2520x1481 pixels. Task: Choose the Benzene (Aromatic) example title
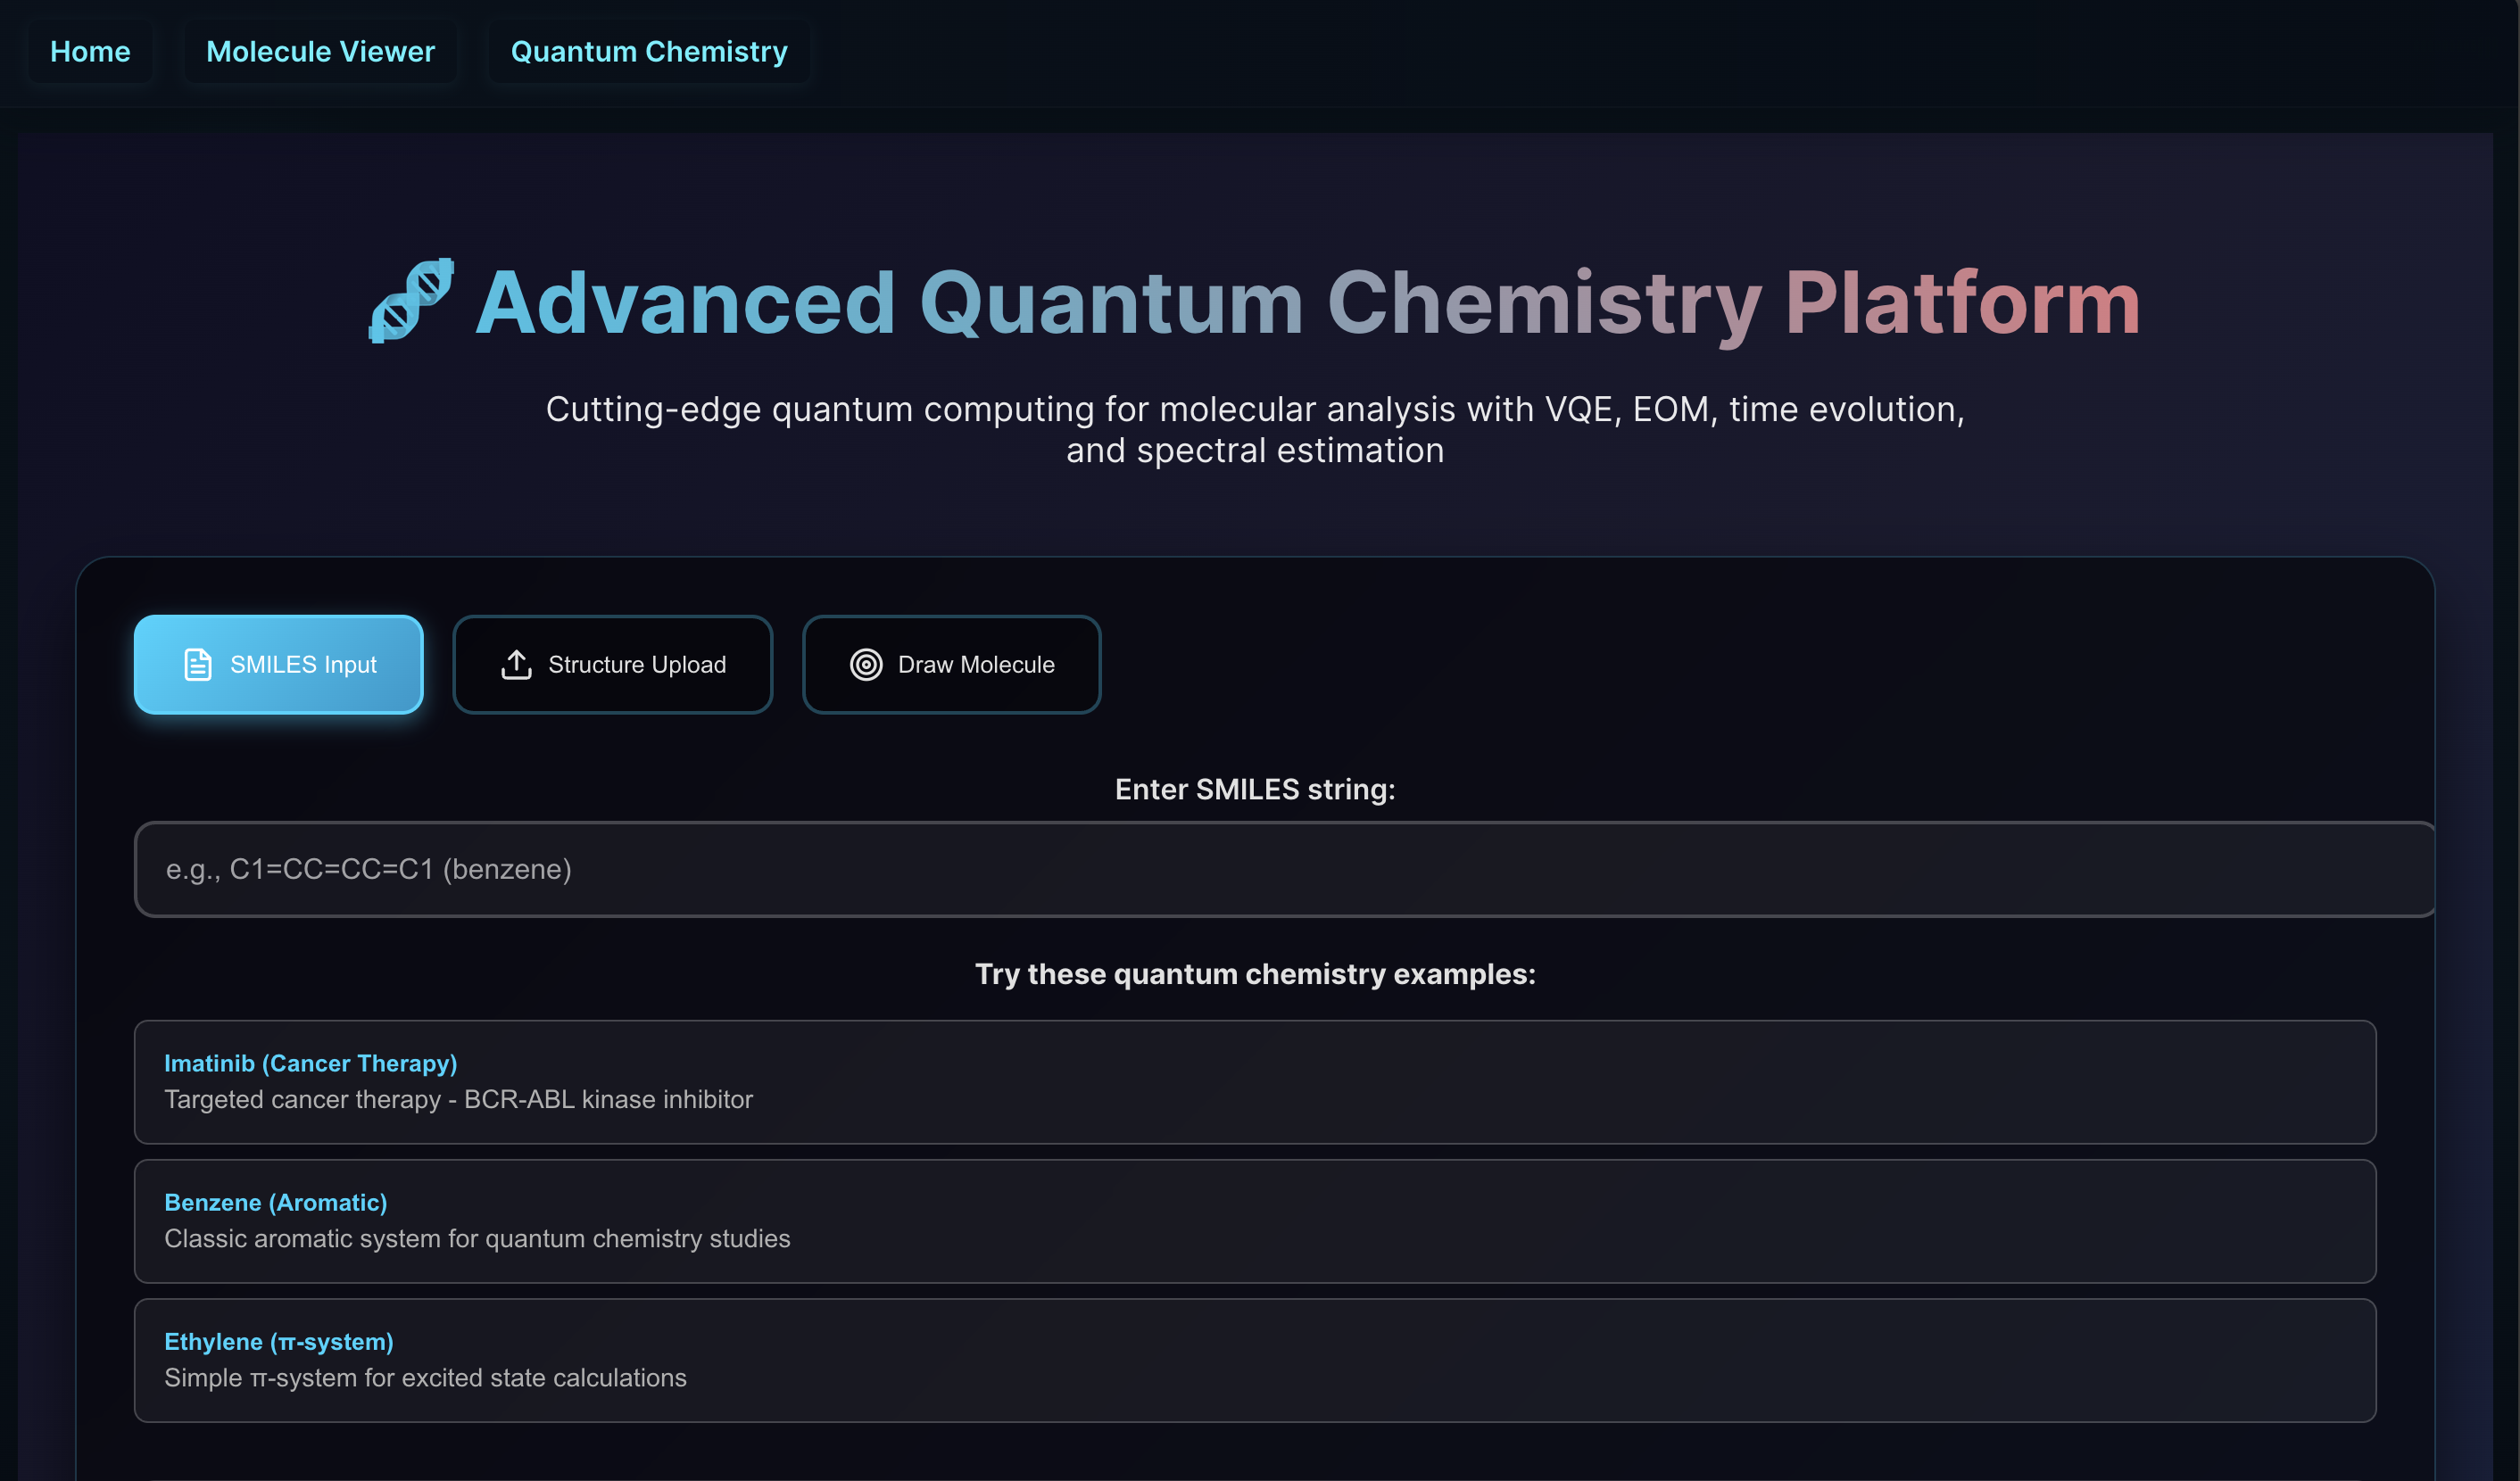[x=275, y=1202]
